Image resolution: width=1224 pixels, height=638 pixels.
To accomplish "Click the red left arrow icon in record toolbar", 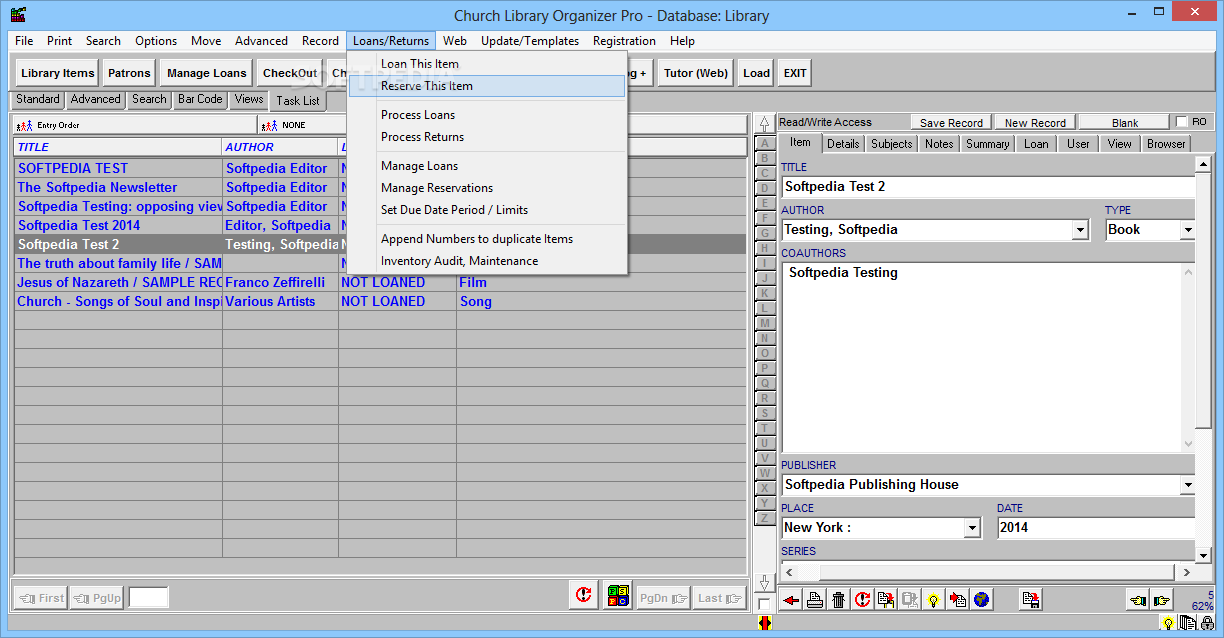I will point(791,600).
